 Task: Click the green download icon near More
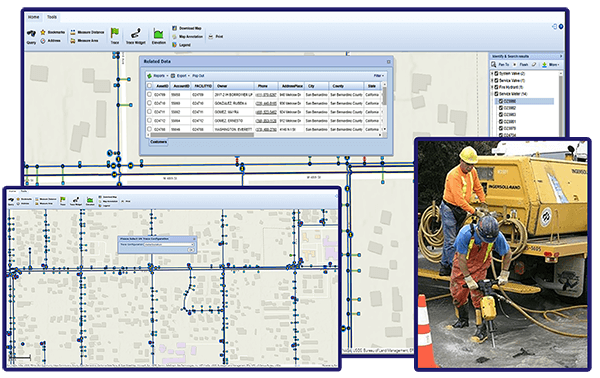[544, 65]
